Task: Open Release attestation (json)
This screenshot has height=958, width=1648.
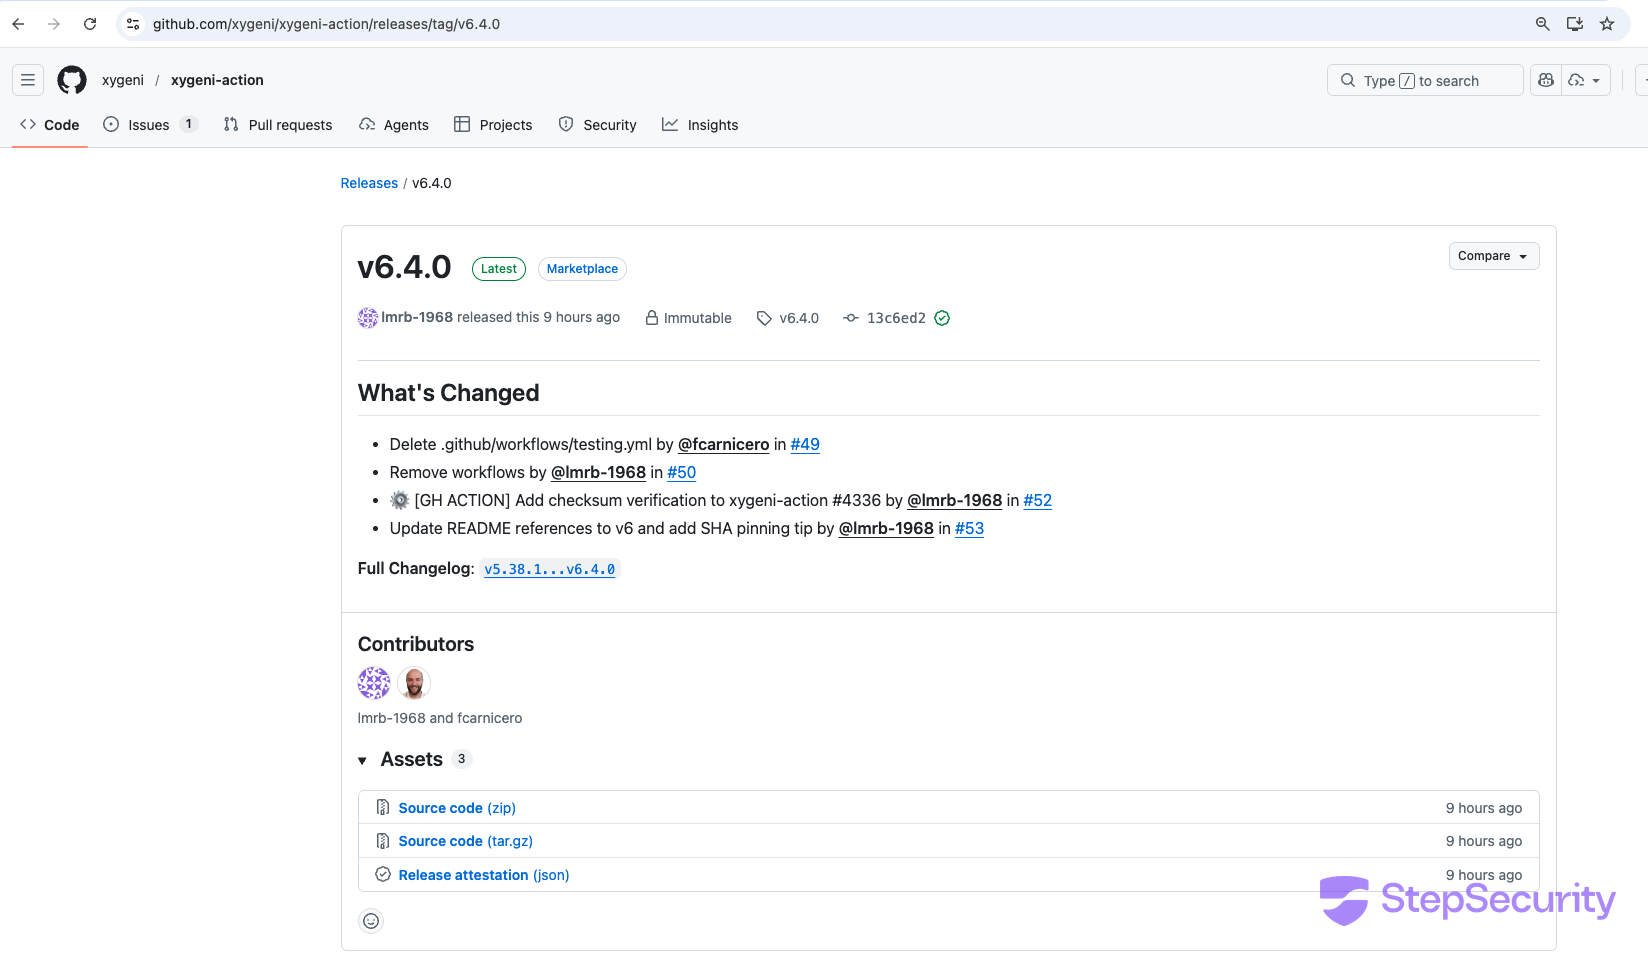Action: pos(484,875)
